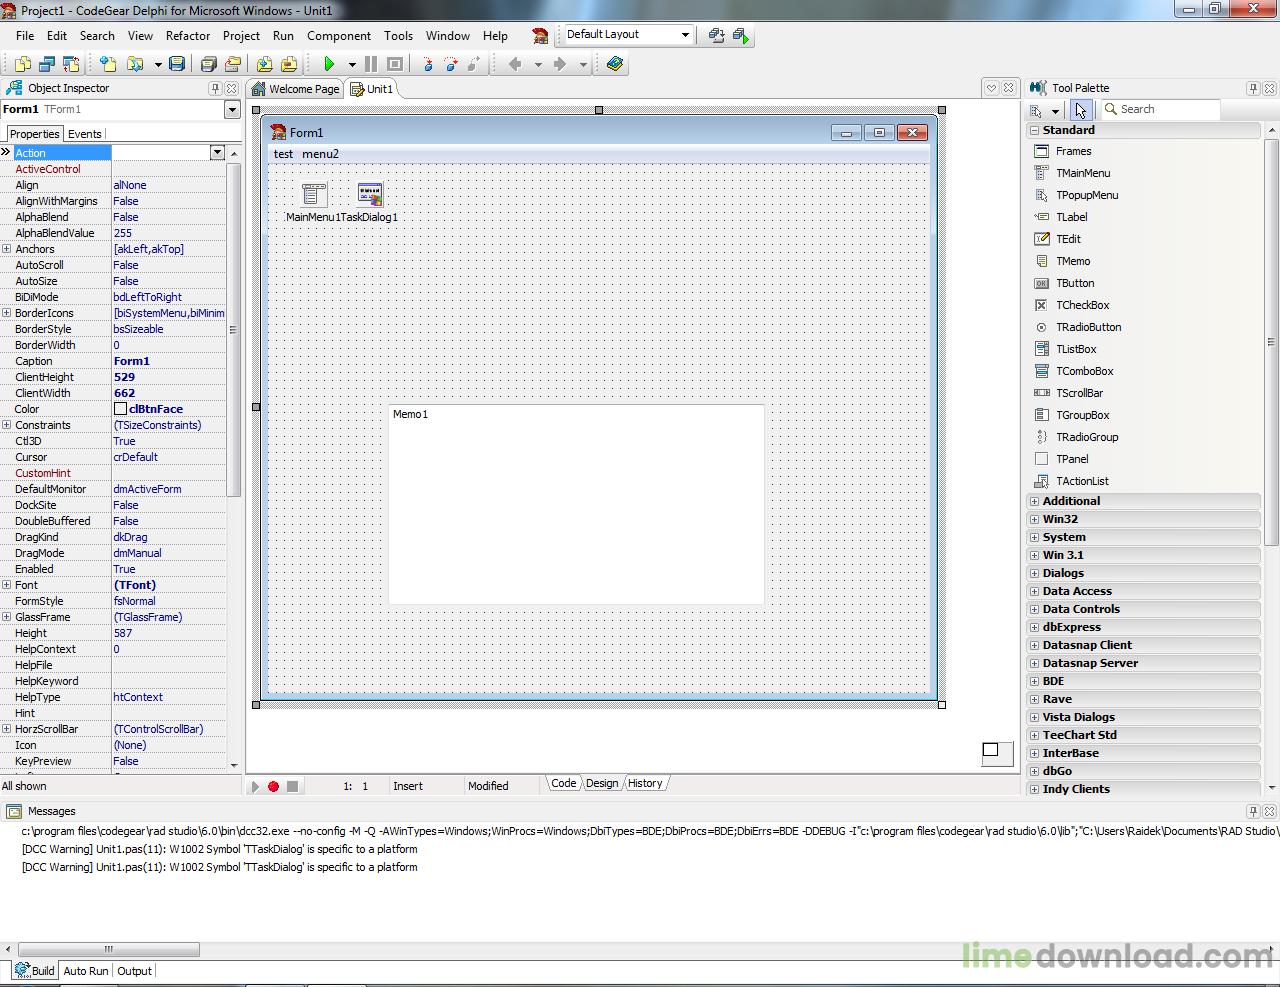Expand the Dialogs palette category
This screenshot has width=1280, height=987.
click(x=1034, y=573)
